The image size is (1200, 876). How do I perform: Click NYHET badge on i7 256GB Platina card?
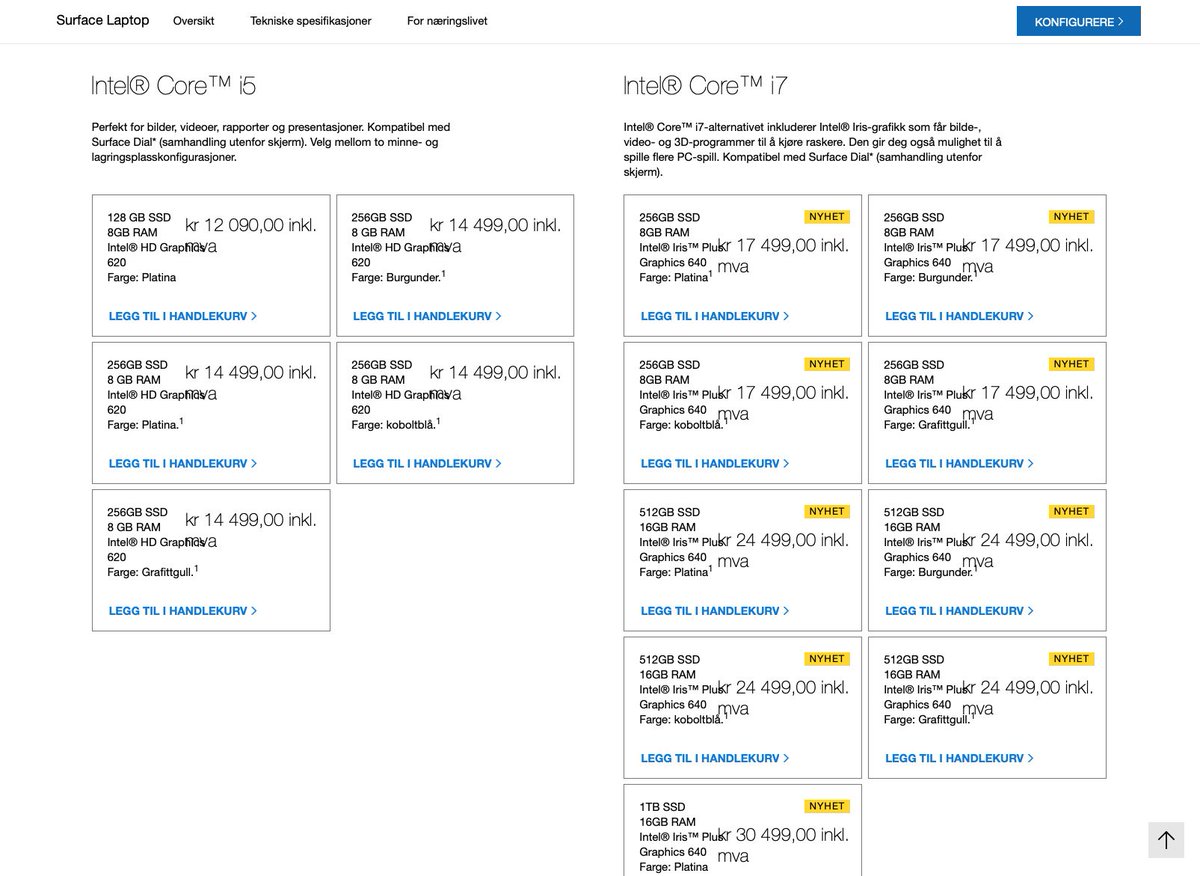827,216
